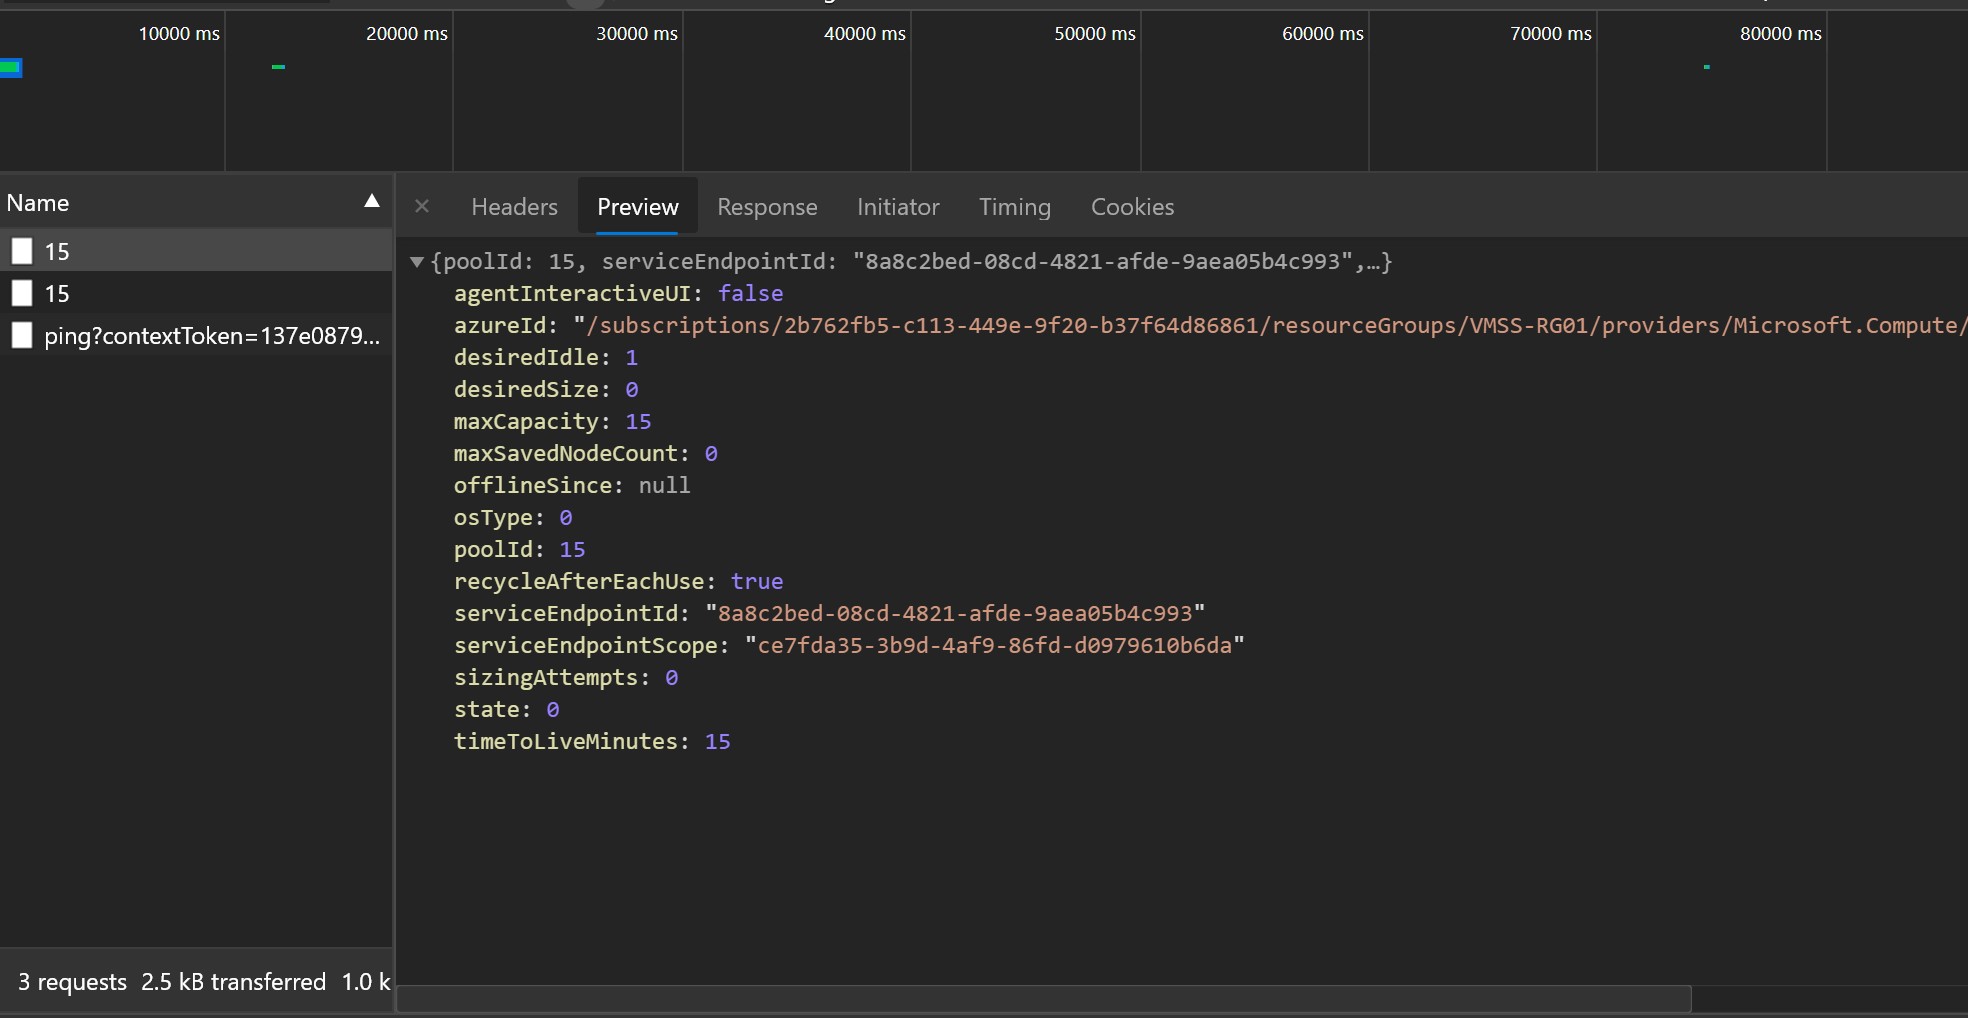Click the state property line

pyautogui.click(x=506, y=709)
